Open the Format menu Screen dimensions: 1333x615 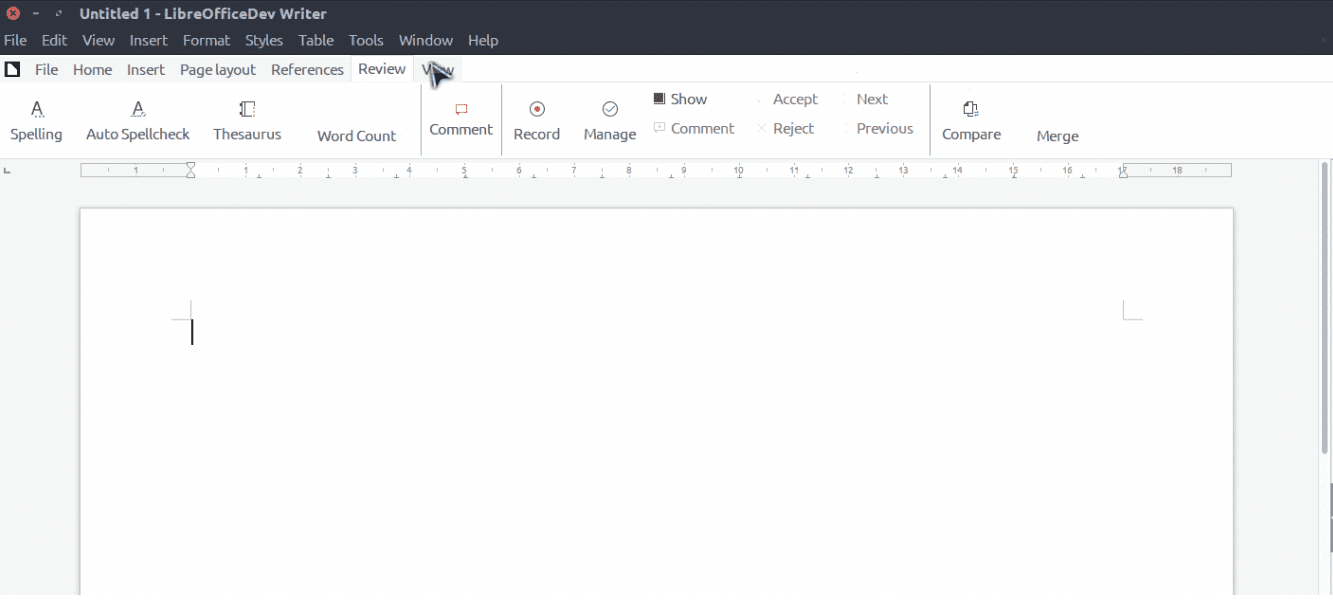coord(206,40)
